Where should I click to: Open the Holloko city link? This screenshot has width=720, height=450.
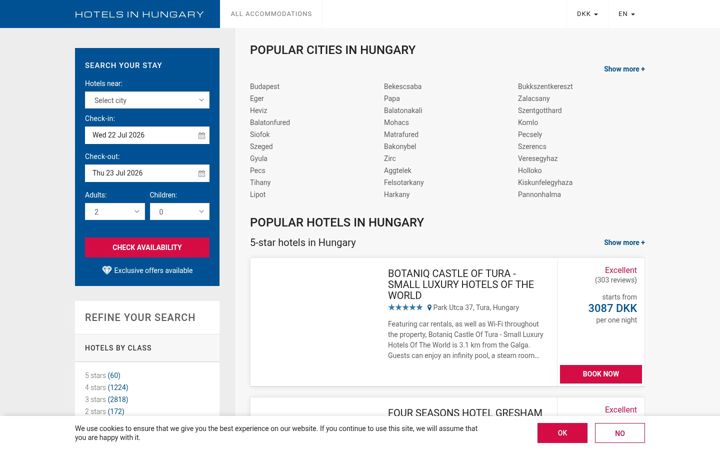(x=529, y=170)
